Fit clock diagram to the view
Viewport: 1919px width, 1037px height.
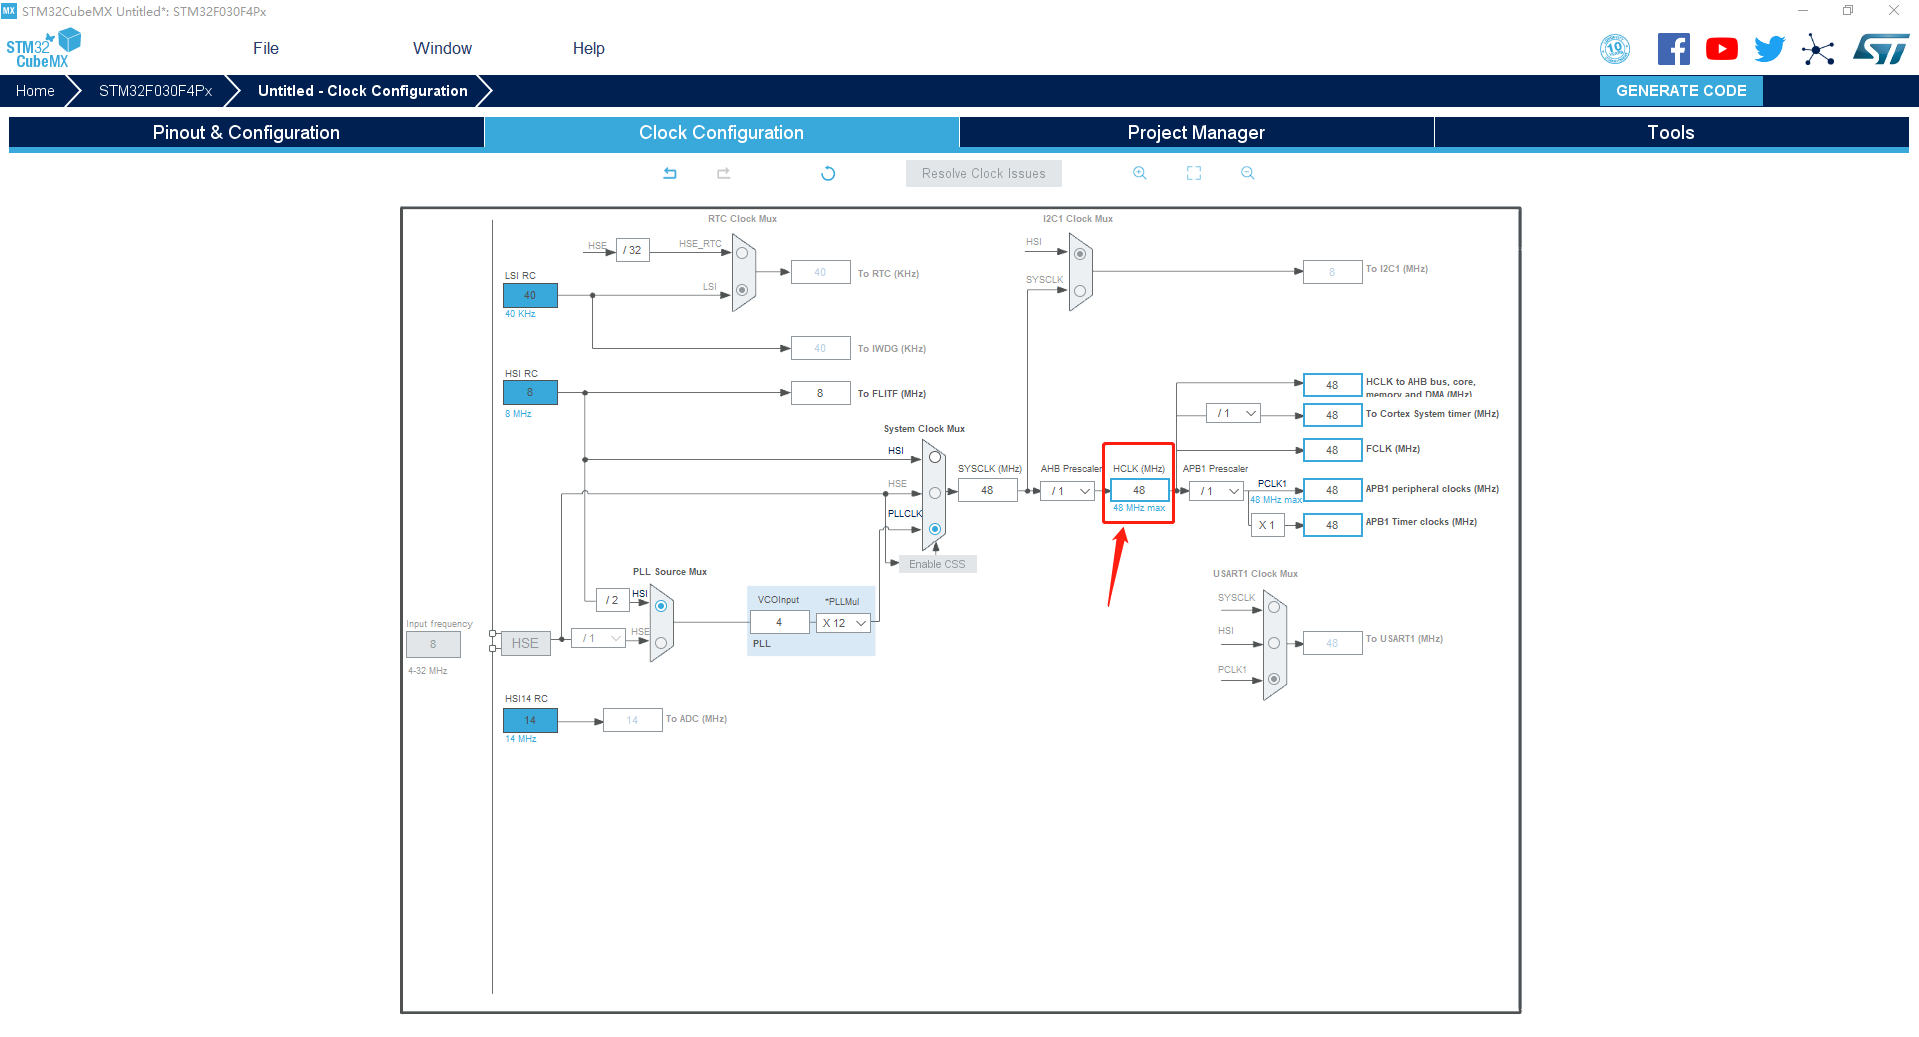(x=1194, y=173)
